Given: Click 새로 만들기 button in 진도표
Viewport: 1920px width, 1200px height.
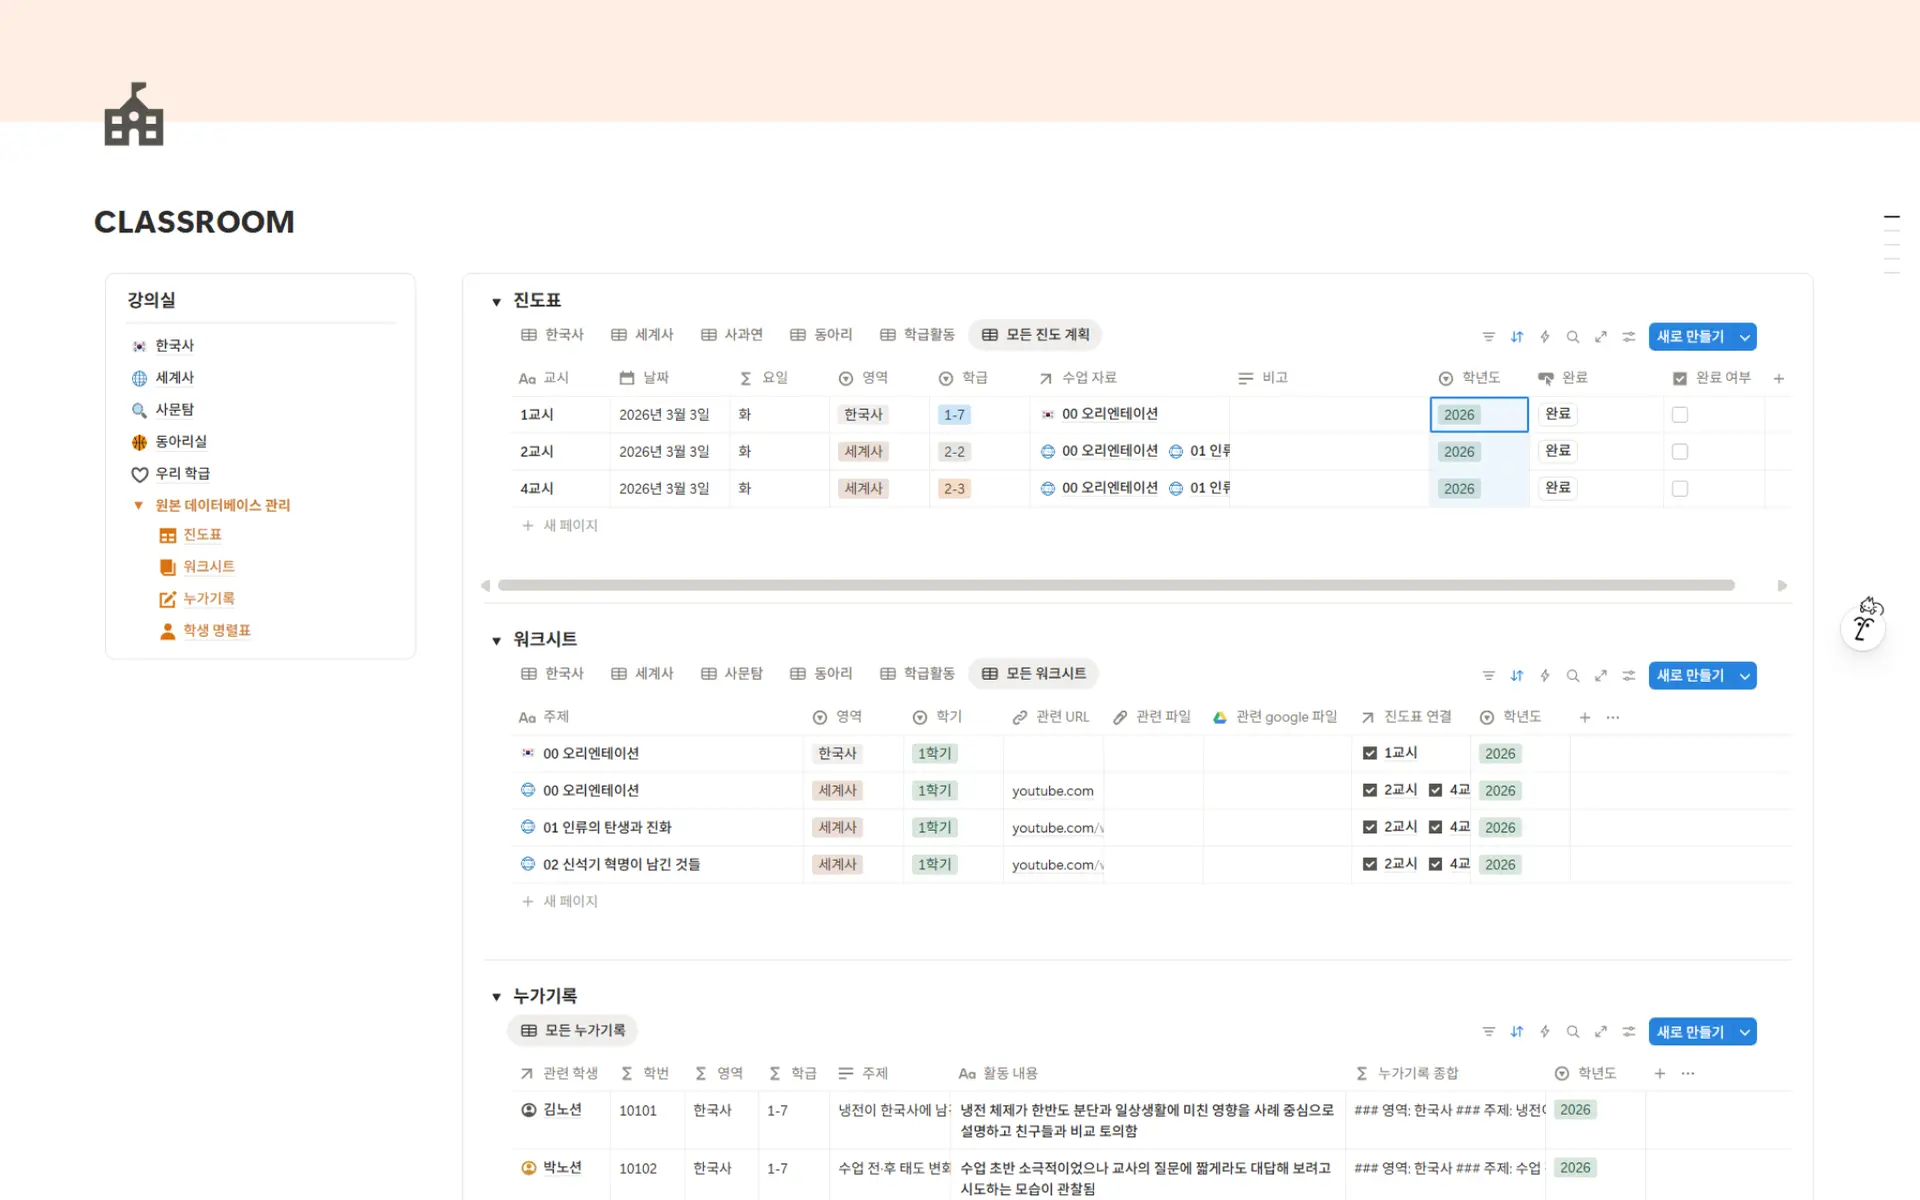Looking at the screenshot, I should pos(1691,337).
